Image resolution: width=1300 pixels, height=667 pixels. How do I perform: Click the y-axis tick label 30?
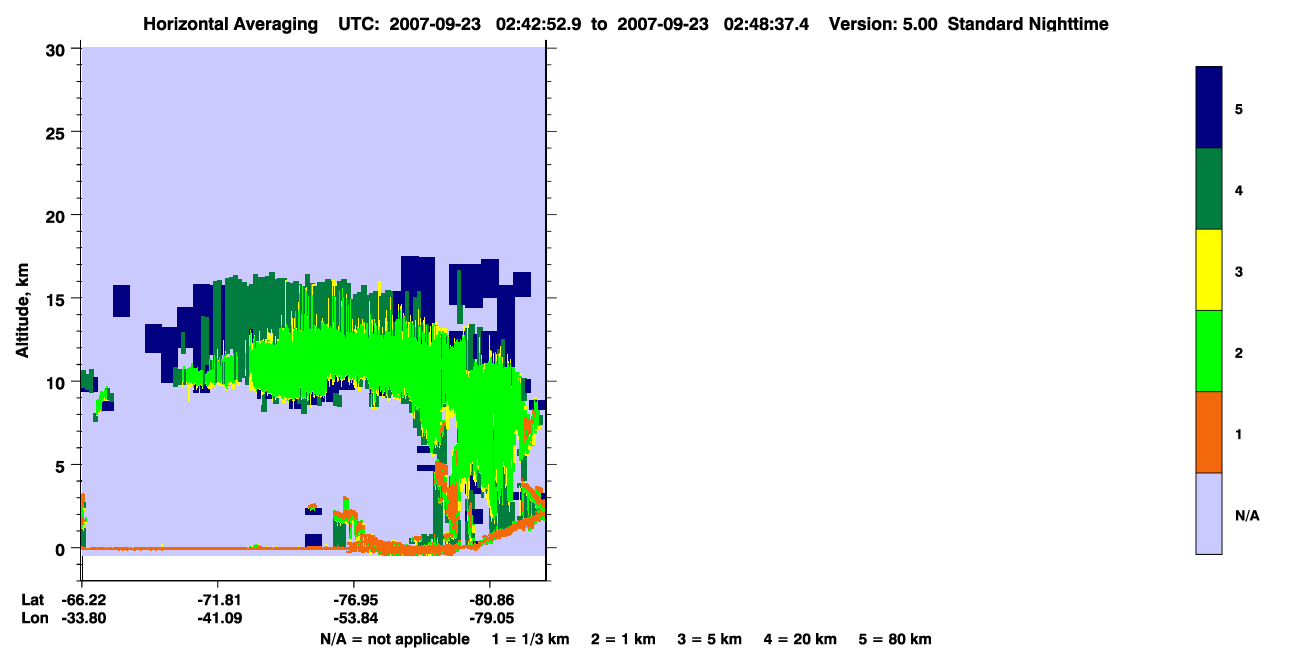(56, 49)
